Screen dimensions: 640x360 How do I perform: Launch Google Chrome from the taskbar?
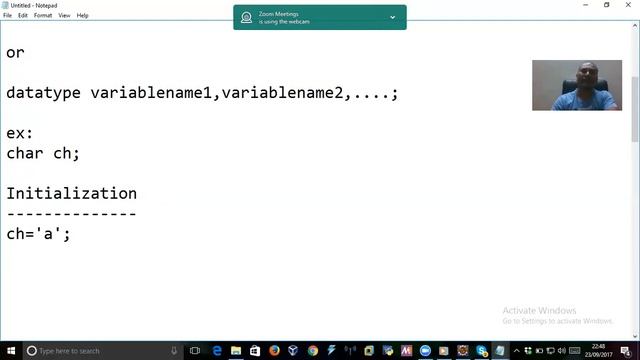(x=313, y=351)
